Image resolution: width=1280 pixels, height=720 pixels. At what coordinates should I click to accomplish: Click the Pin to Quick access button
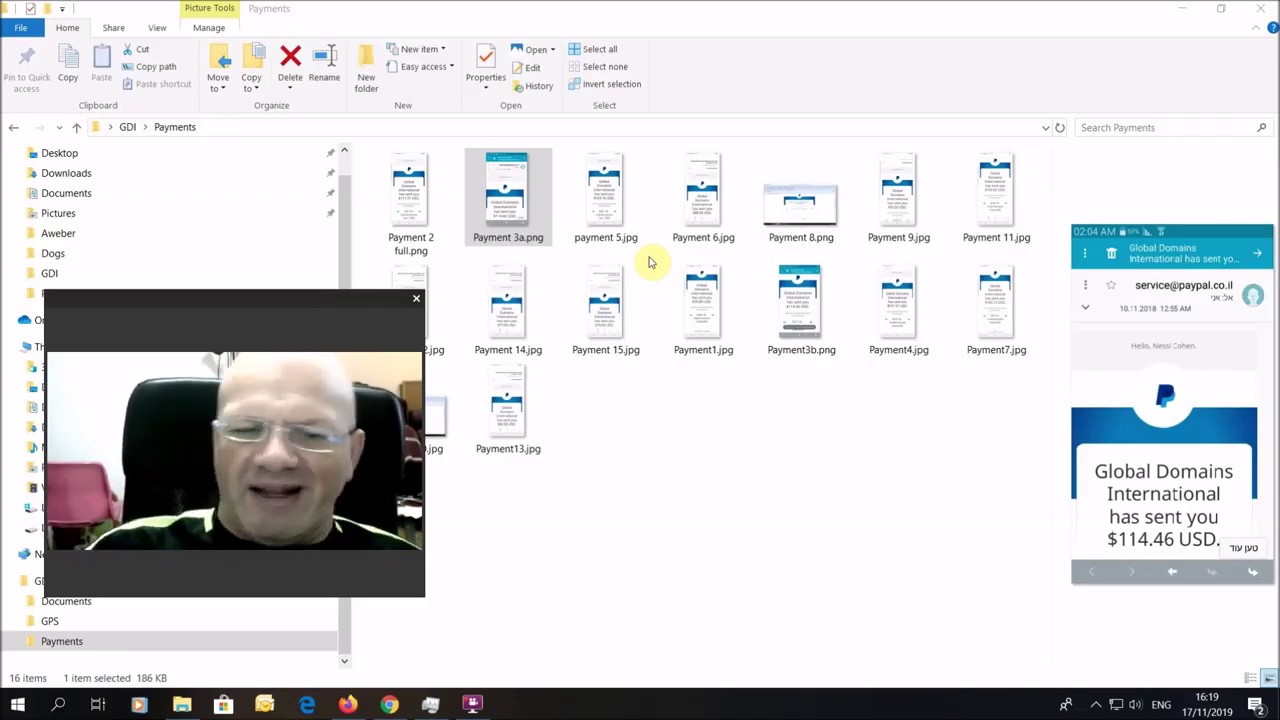[26, 69]
